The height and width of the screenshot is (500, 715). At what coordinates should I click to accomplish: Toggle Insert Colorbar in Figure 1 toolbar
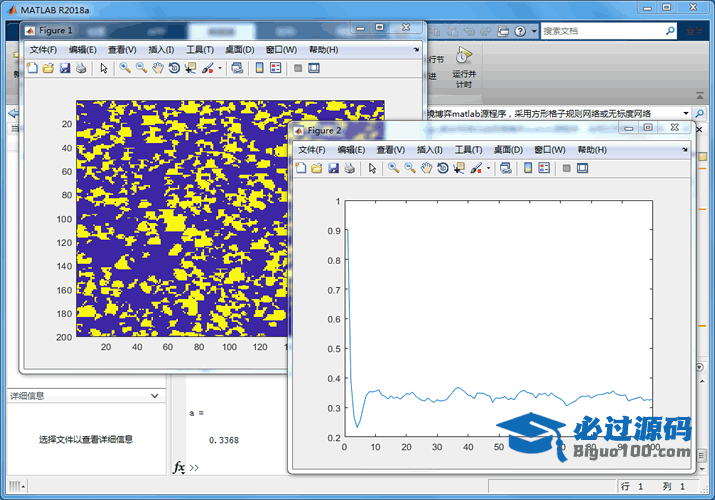pyautogui.click(x=259, y=69)
